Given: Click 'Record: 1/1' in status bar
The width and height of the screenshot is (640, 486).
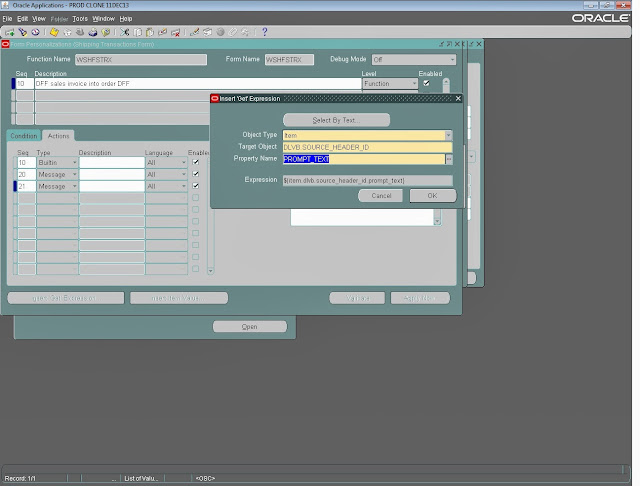Looking at the screenshot, I should point(20,478).
